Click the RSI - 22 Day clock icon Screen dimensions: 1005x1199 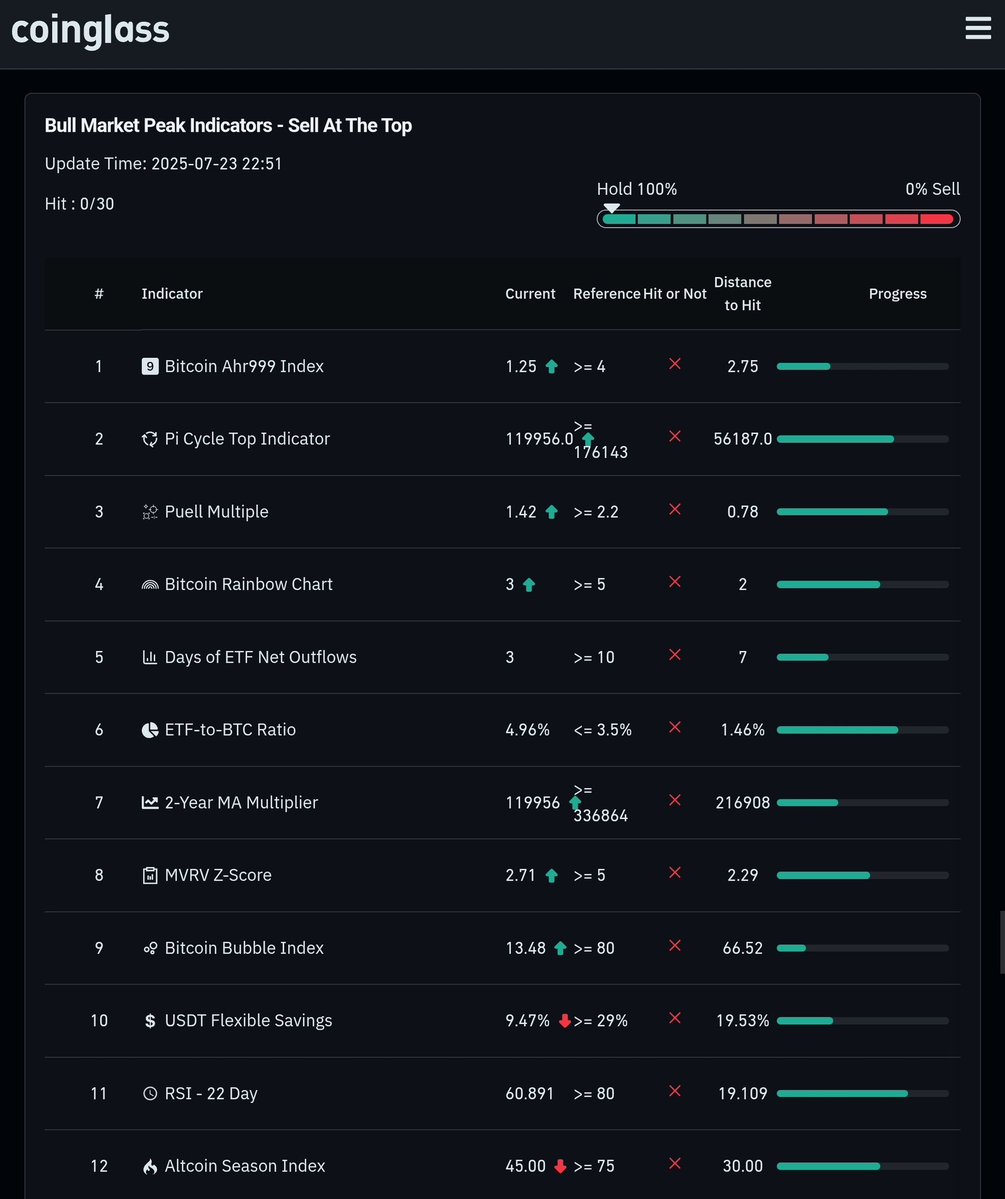[150, 1093]
